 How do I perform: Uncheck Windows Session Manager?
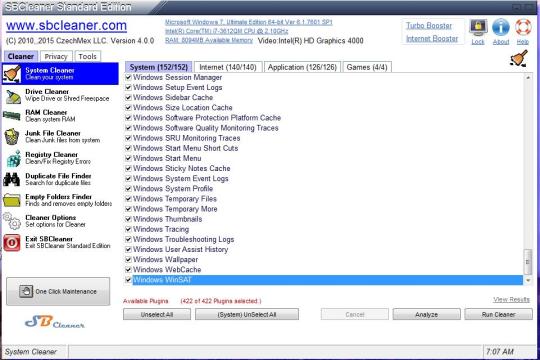[x=128, y=77]
